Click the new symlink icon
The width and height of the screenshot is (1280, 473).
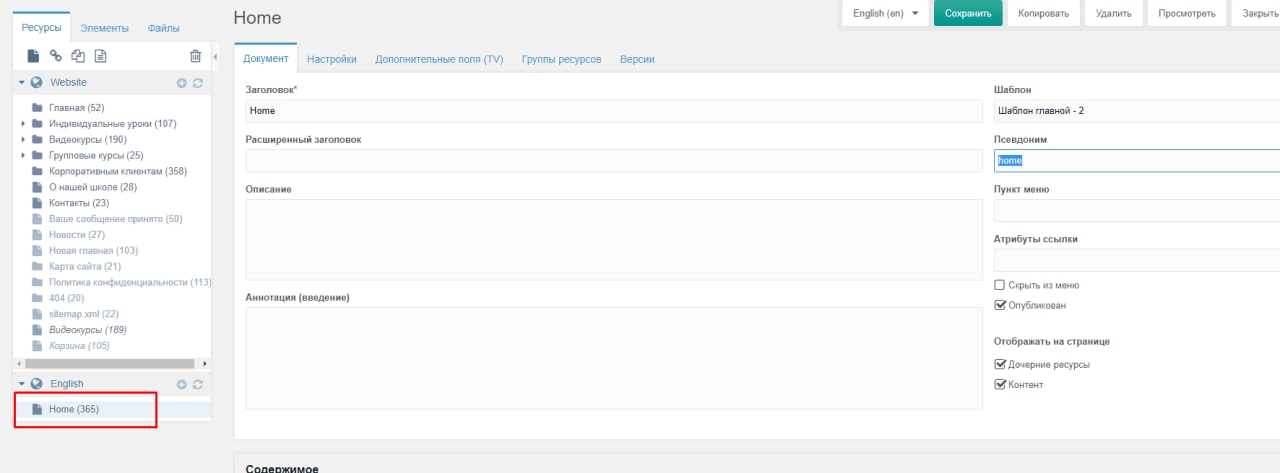pyautogui.click(x=78, y=57)
